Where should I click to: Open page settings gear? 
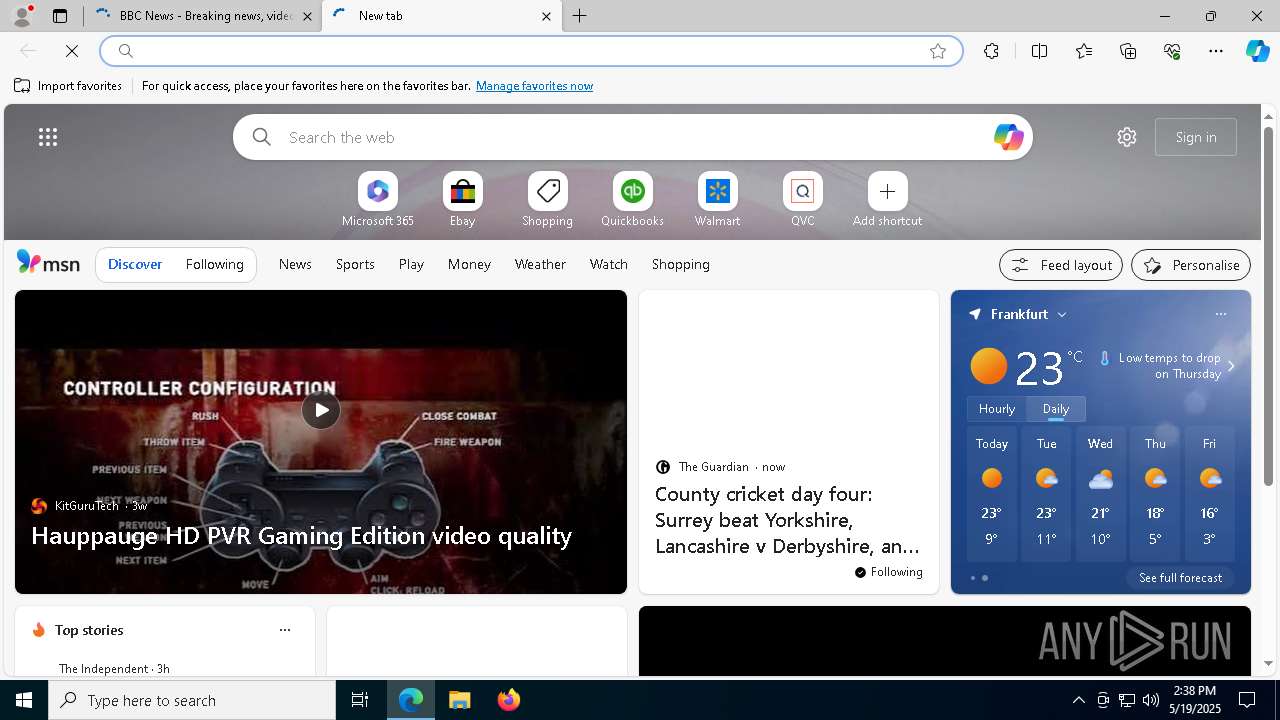[x=1127, y=137]
